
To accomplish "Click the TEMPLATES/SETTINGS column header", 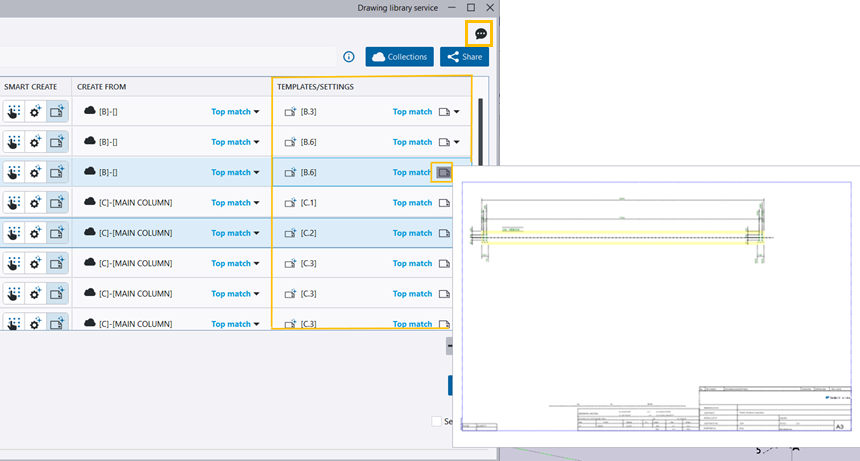I will point(315,87).
